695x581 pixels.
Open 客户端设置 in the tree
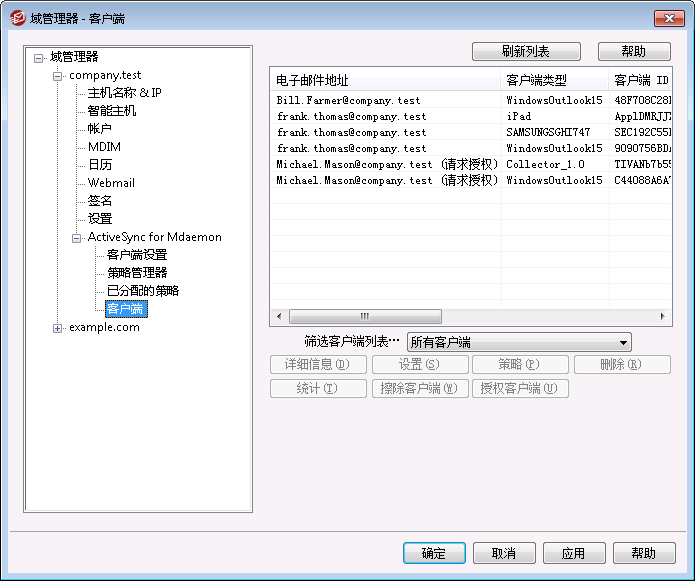tap(137, 255)
